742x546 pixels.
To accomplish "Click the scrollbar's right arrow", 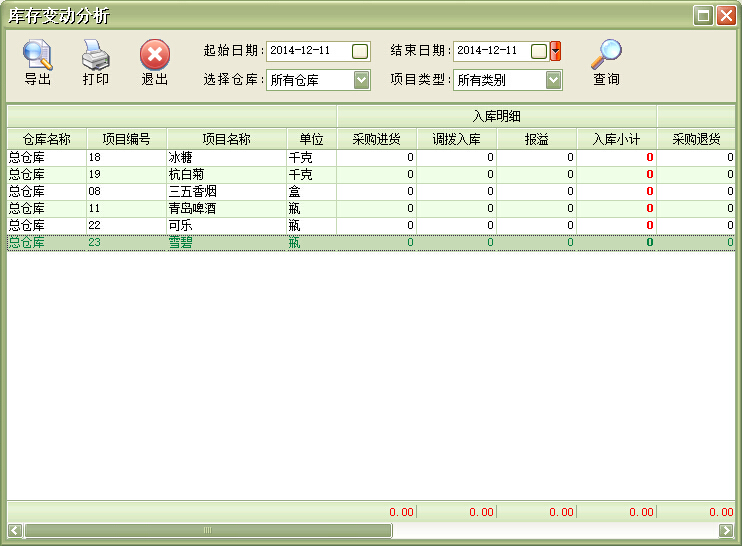I will [727, 530].
